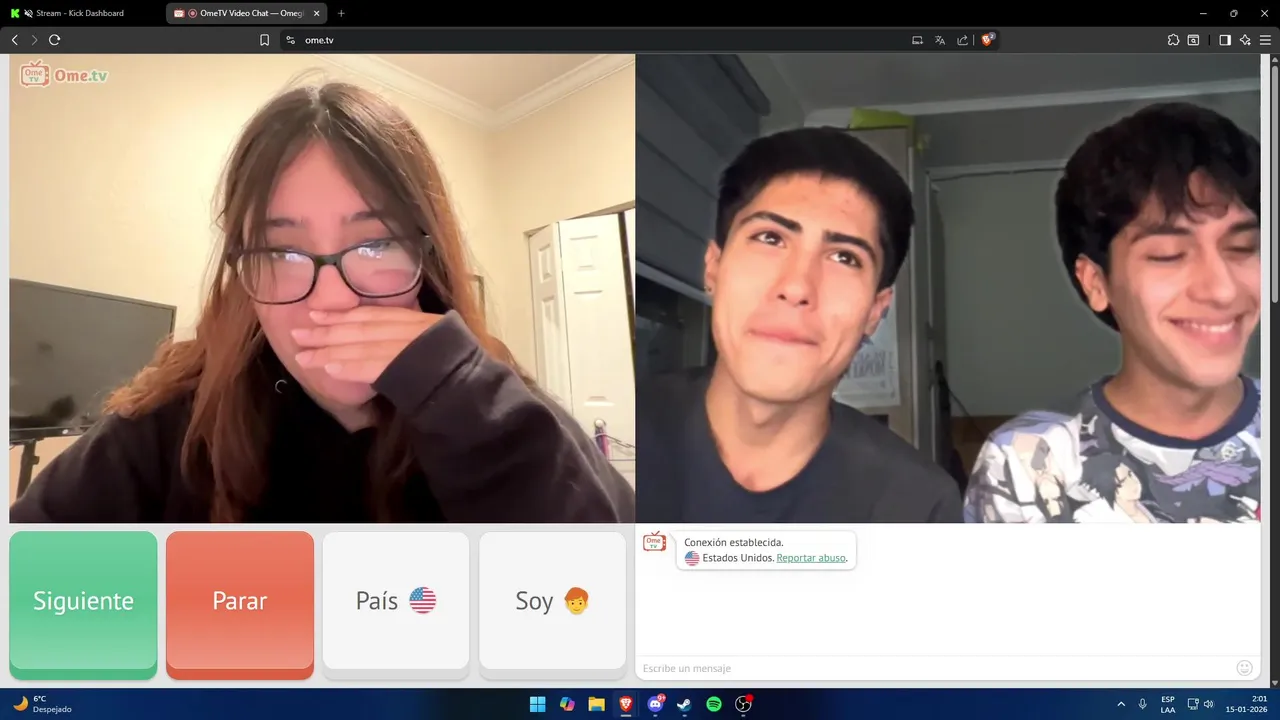The height and width of the screenshot is (720, 1280).
Task: Open a new browser tab
Action: click(x=341, y=13)
